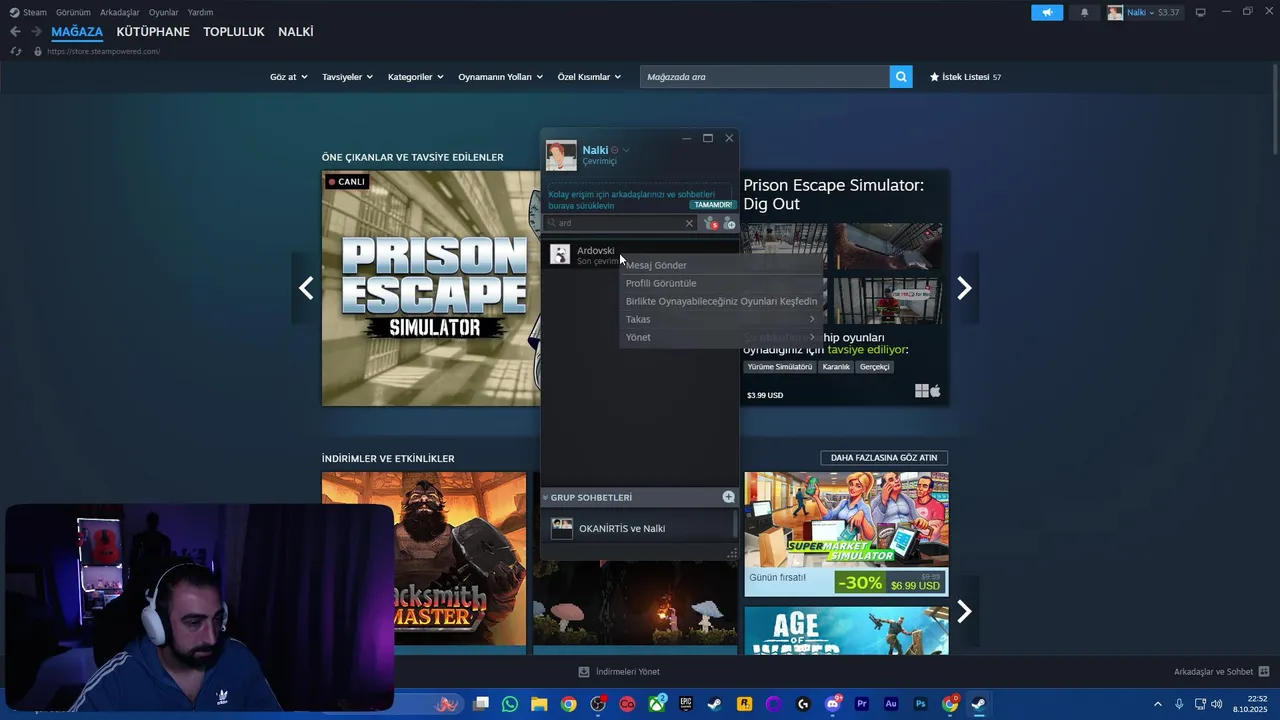Click Daha Fazlasına Göz Atın button
The image size is (1280, 720).
tap(884, 457)
